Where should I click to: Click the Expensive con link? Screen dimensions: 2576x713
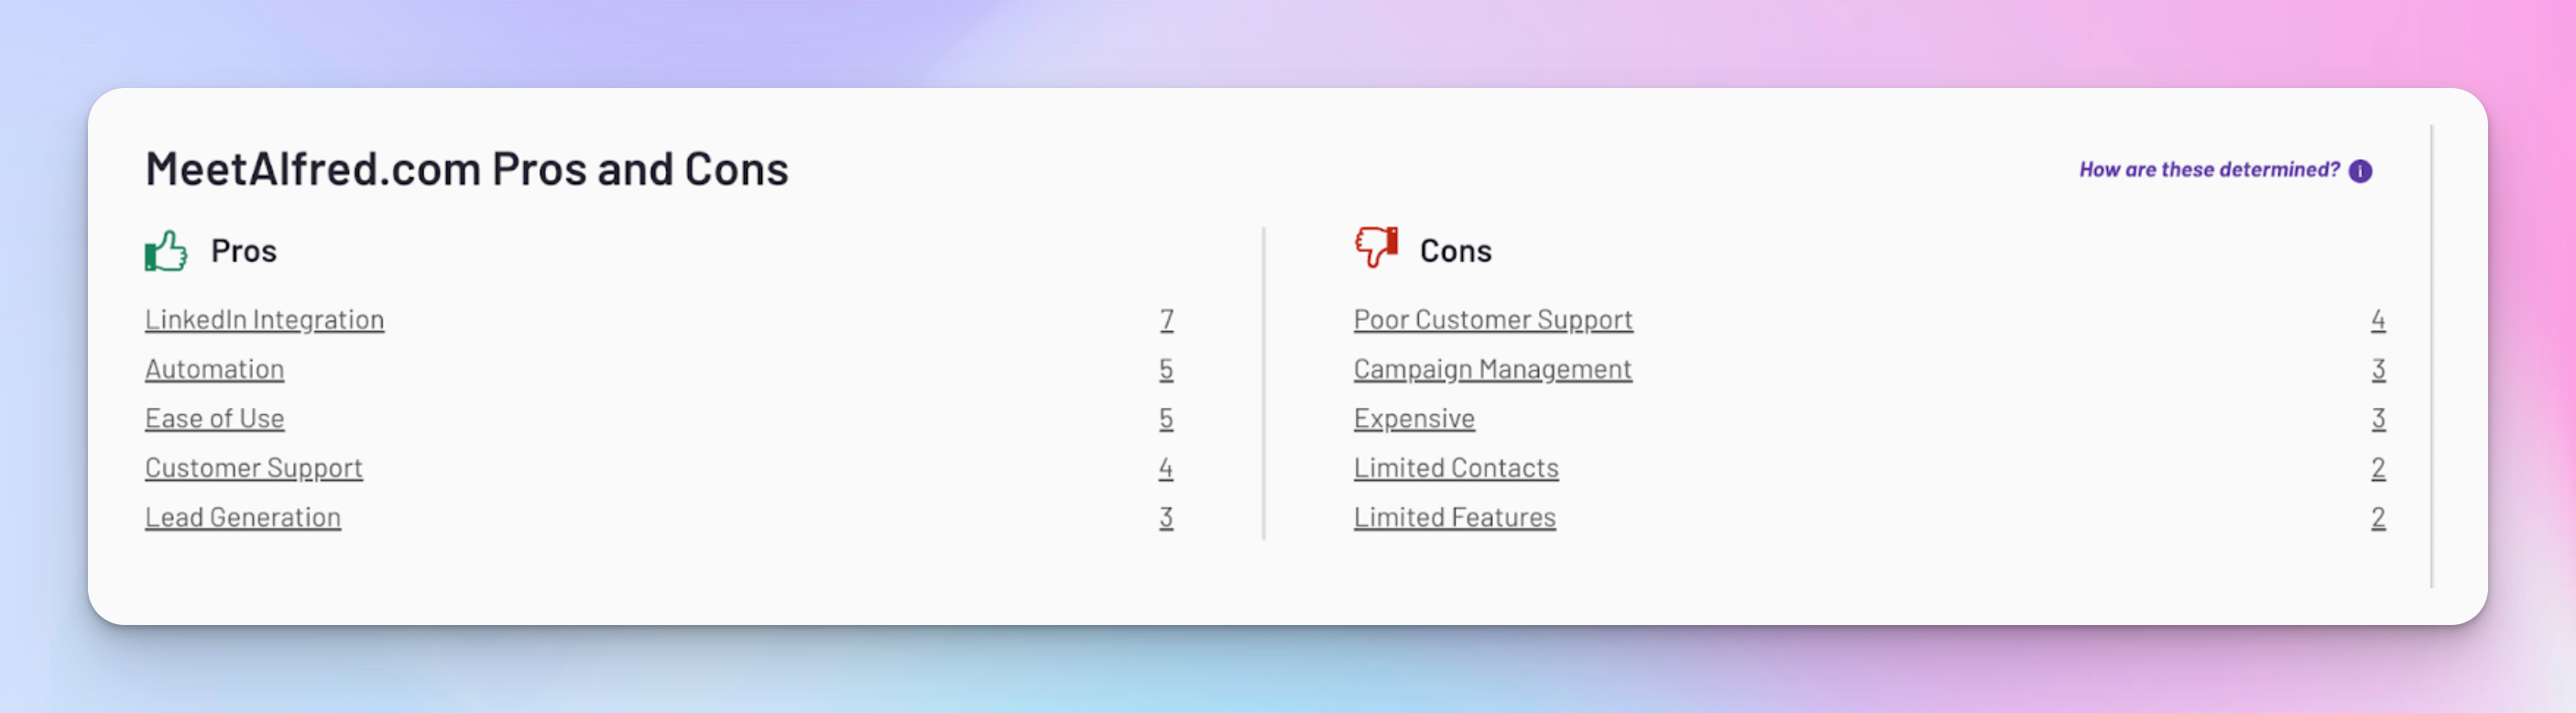pyautogui.click(x=1414, y=419)
